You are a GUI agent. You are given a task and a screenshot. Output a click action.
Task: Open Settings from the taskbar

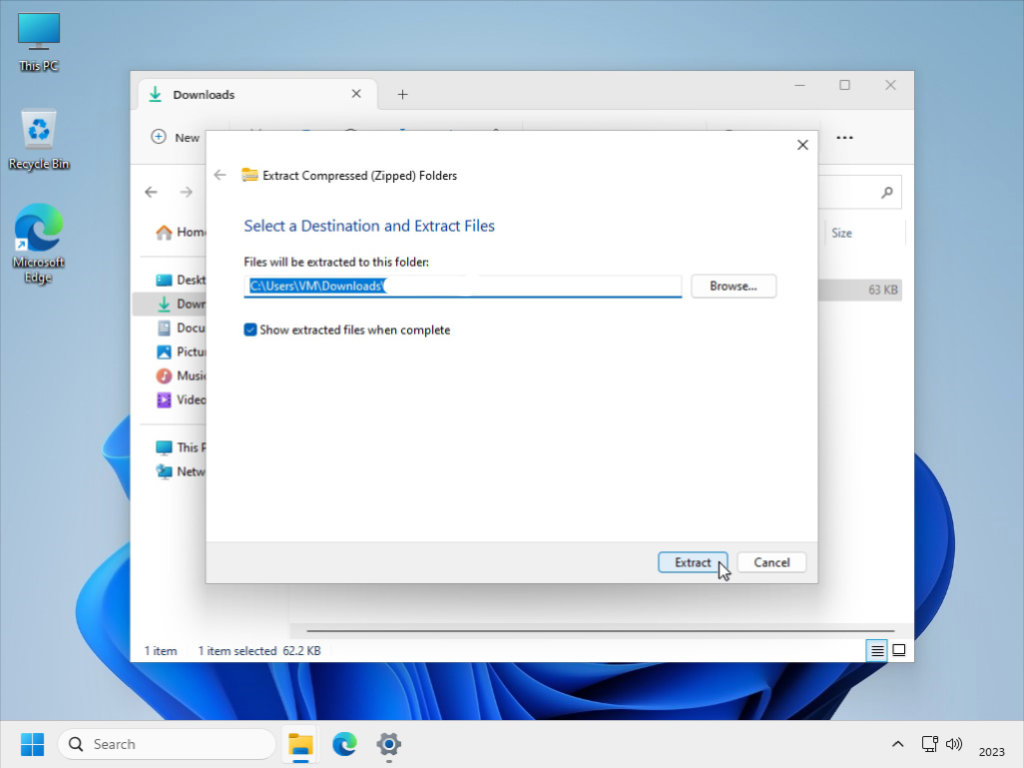coord(389,744)
